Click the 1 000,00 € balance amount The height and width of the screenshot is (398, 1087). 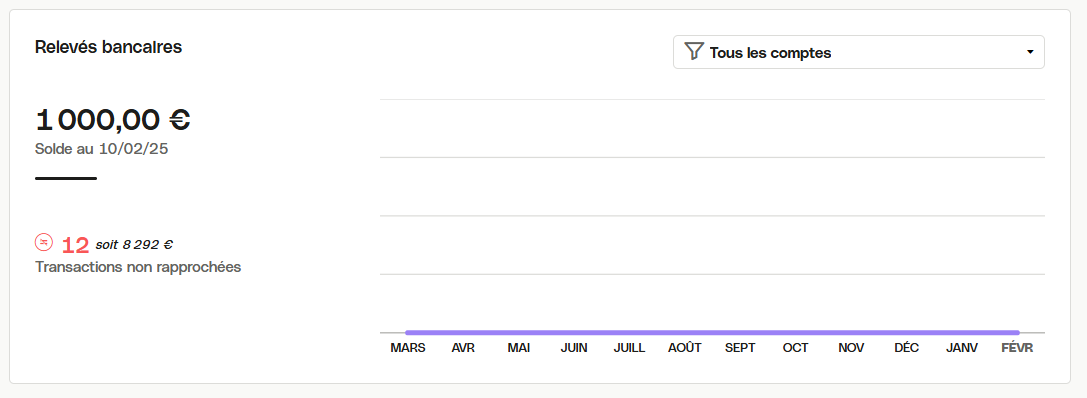(112, 120)
